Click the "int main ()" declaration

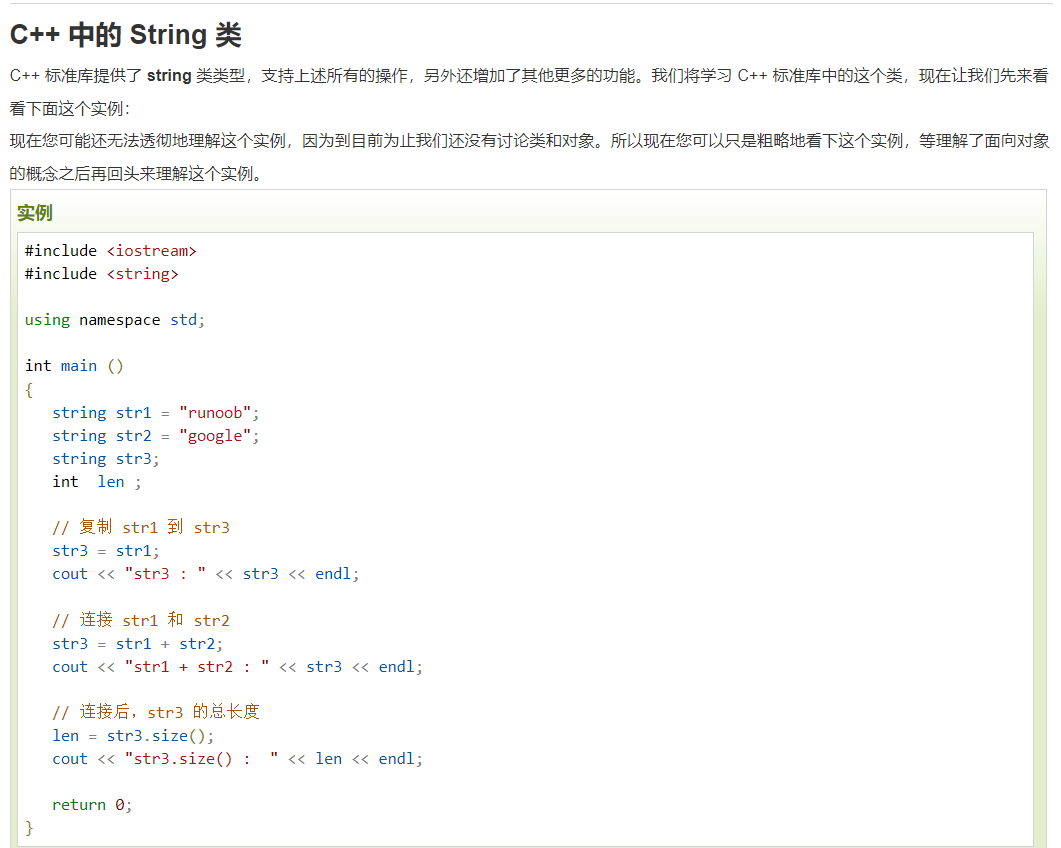75,366
